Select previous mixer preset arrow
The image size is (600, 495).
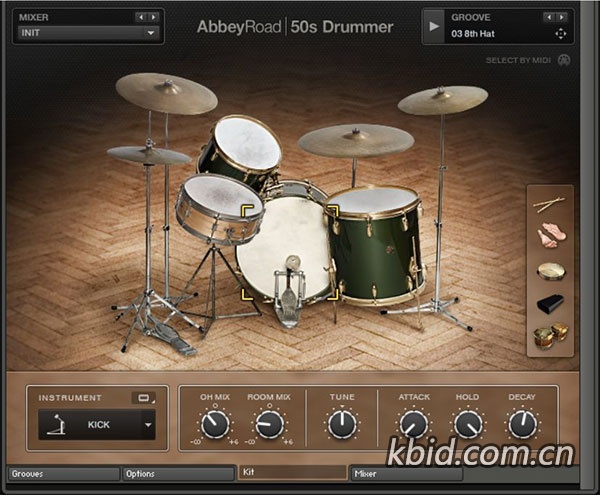pyautogui.click(x=141, y=17)
